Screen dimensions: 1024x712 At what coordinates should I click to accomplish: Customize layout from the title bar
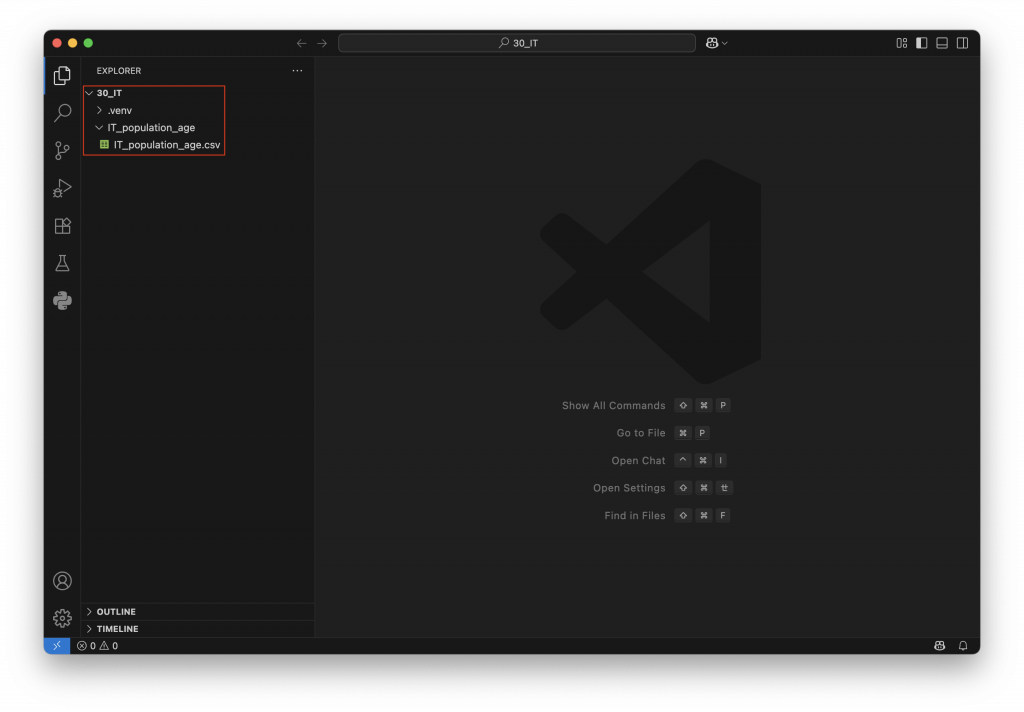click(x=901, y=43)
